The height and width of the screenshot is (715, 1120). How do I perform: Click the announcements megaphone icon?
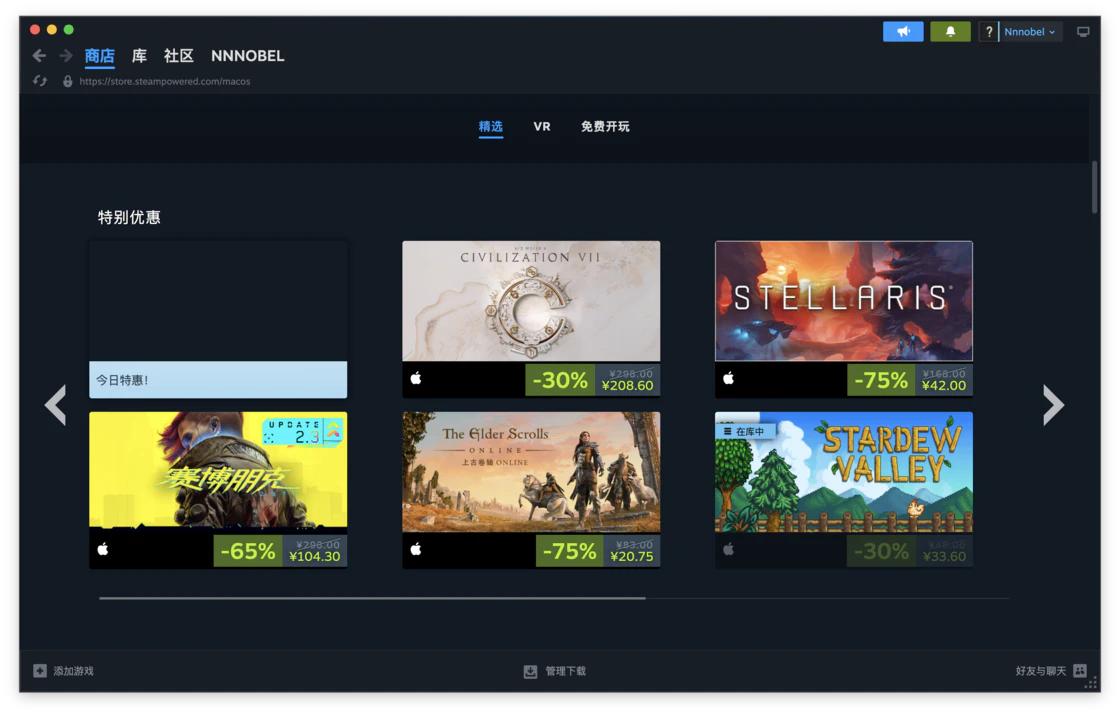[x=903, y=32]
